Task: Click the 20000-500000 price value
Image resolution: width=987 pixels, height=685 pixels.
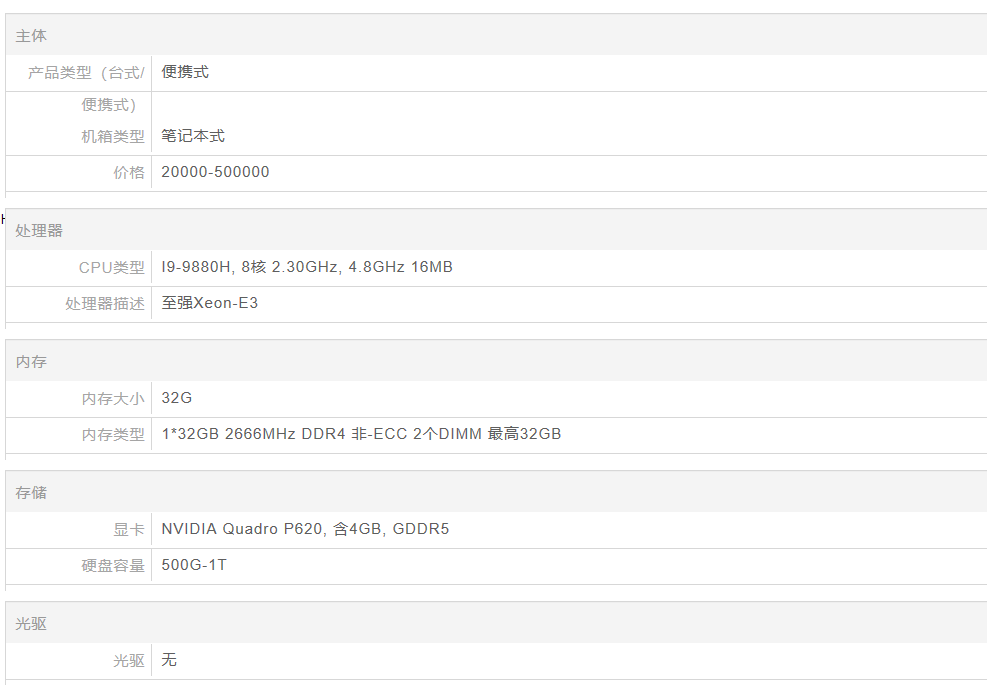Action: coord(215,172)
